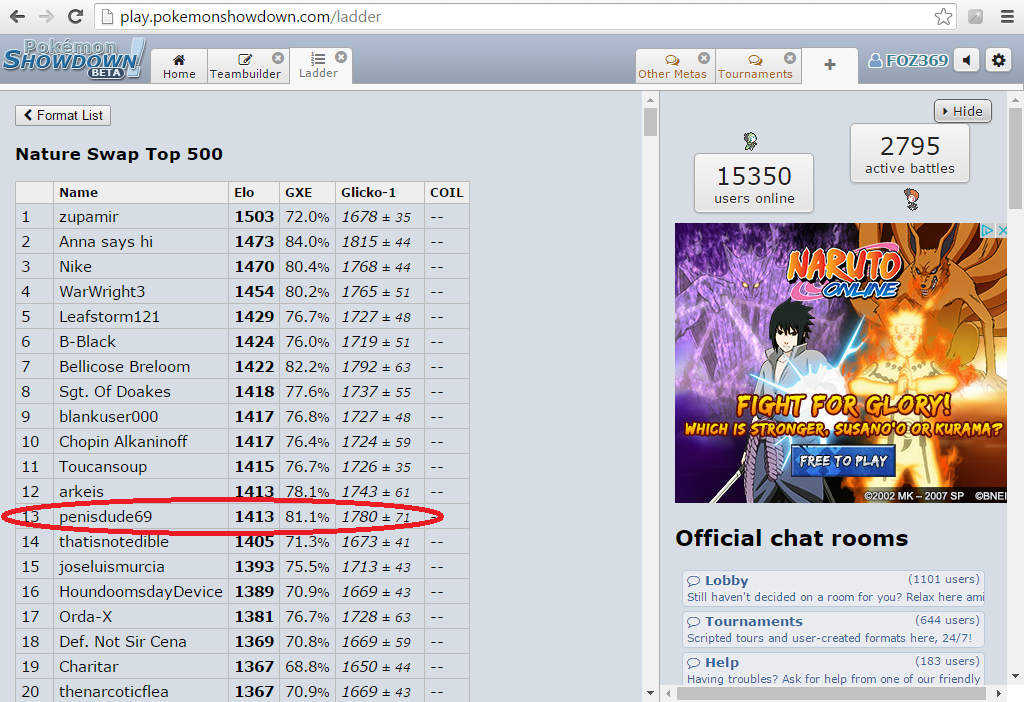Close the Ladder tab

(x=341, y=57)
